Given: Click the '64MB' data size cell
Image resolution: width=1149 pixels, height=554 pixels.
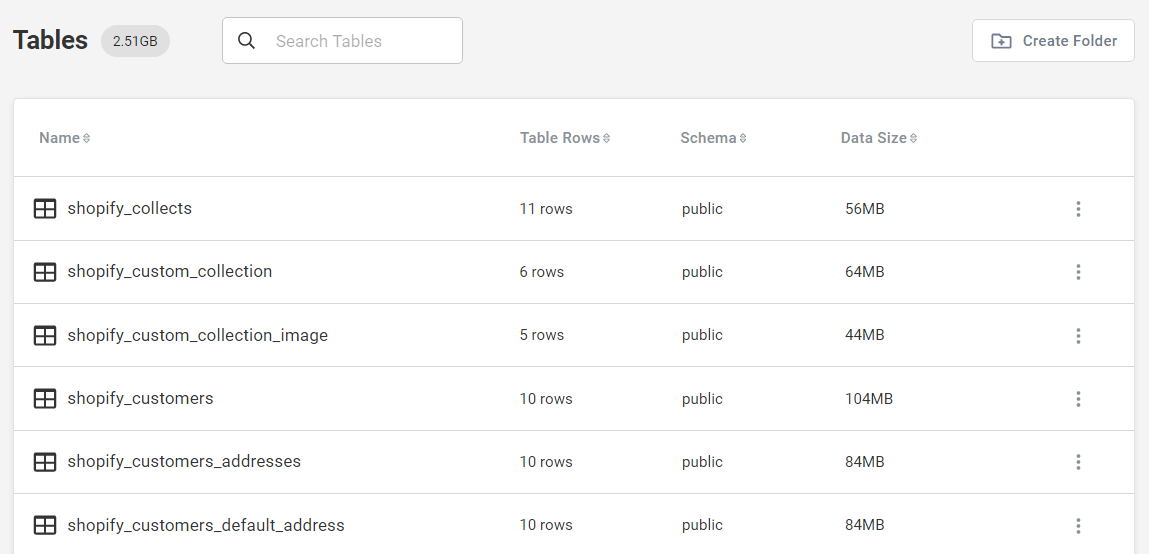Looking at the screenshot, I should click(865, 272).
